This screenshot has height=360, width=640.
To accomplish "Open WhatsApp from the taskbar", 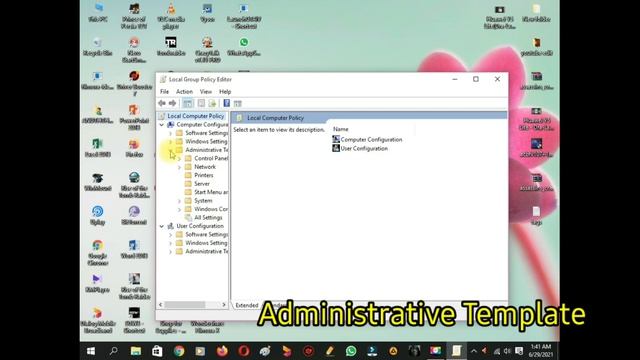I will [x=351, y=351].
